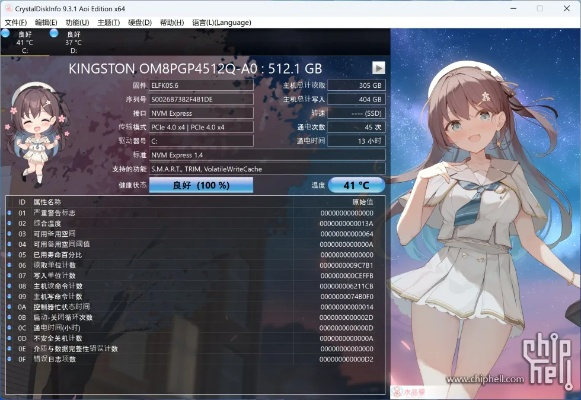Open the 硬盘(D) disk menu
This screenshot has height=400, width=581.
click(x=140, y=23)
